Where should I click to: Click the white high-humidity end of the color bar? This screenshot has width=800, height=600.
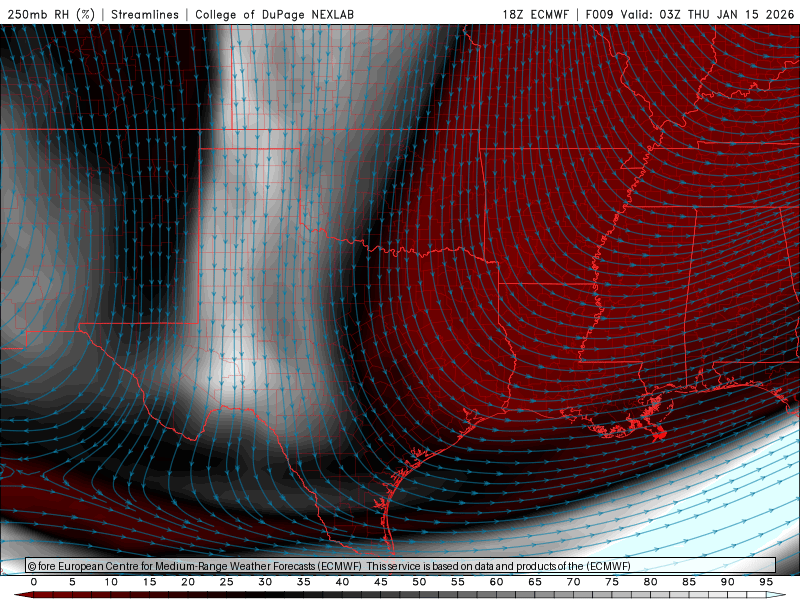tap(776, 595)
